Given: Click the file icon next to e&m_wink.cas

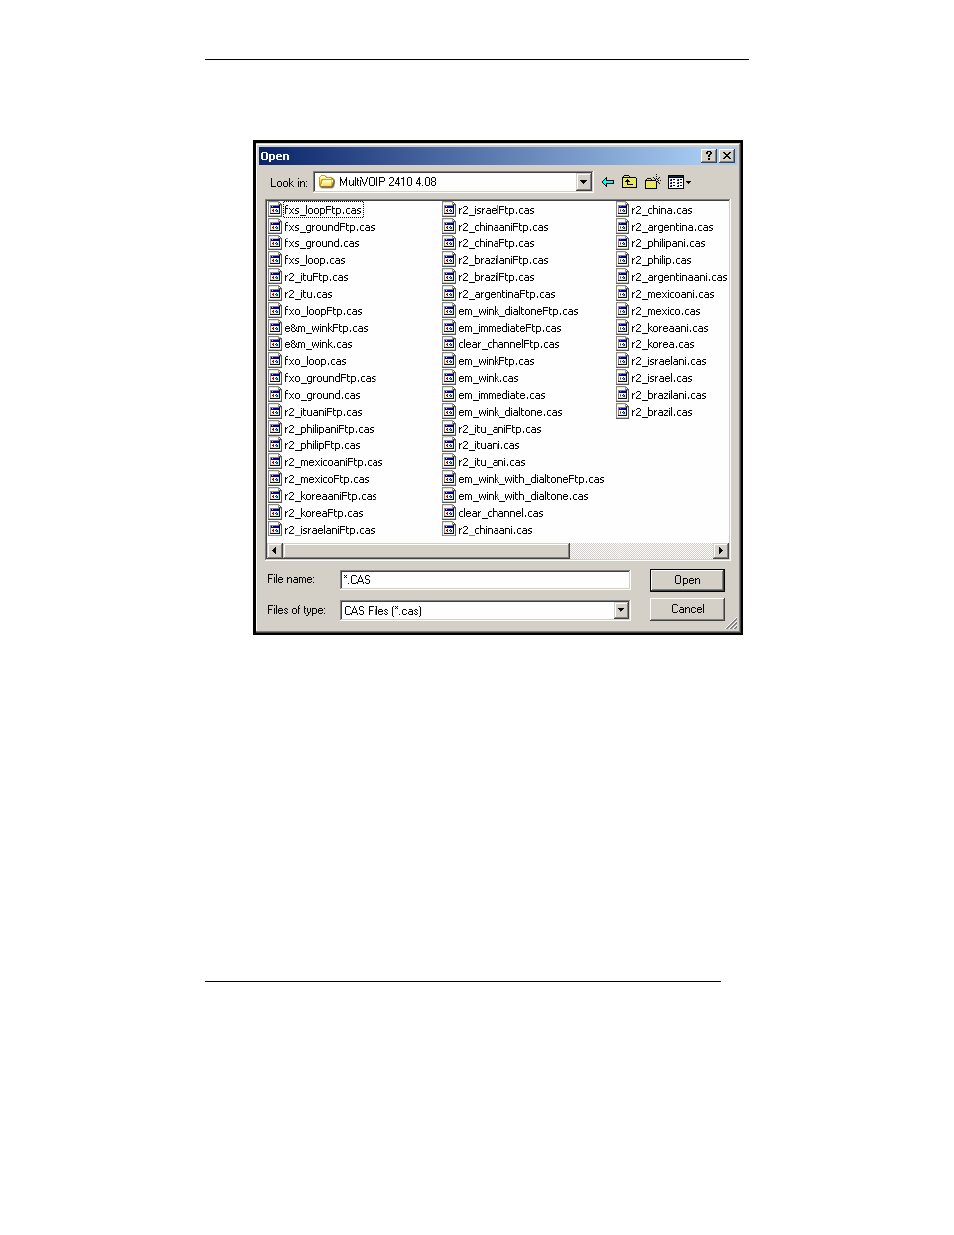Looking at the screenshot, I should tap(275, 344).
